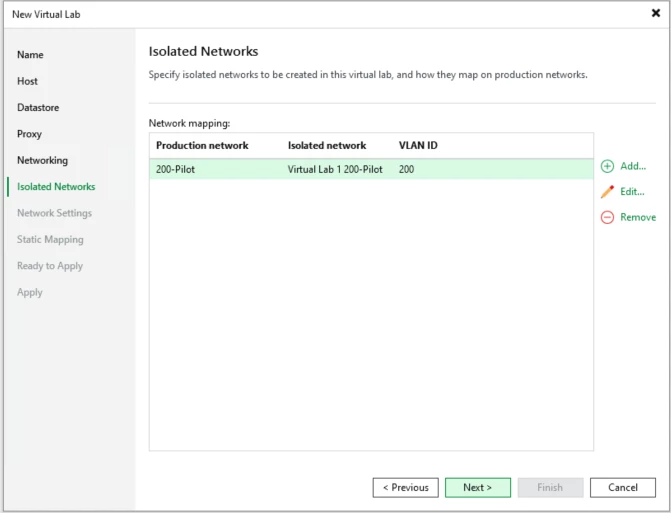Select the Isolated Networks step
The height and width of the screenshot is (513, 671).
click(x=56, y=187)
